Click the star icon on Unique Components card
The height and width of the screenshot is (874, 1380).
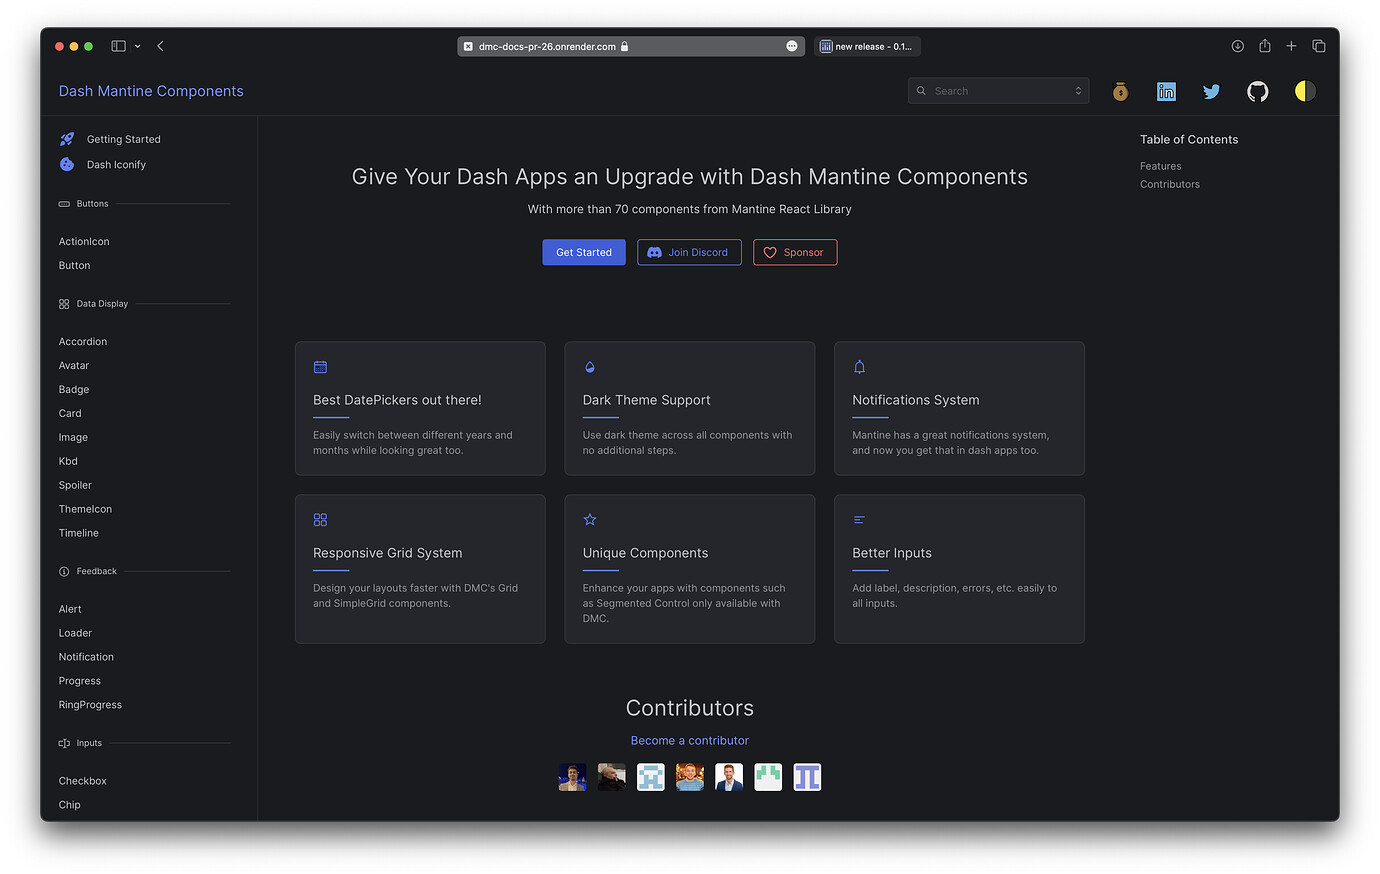(589, 519)
